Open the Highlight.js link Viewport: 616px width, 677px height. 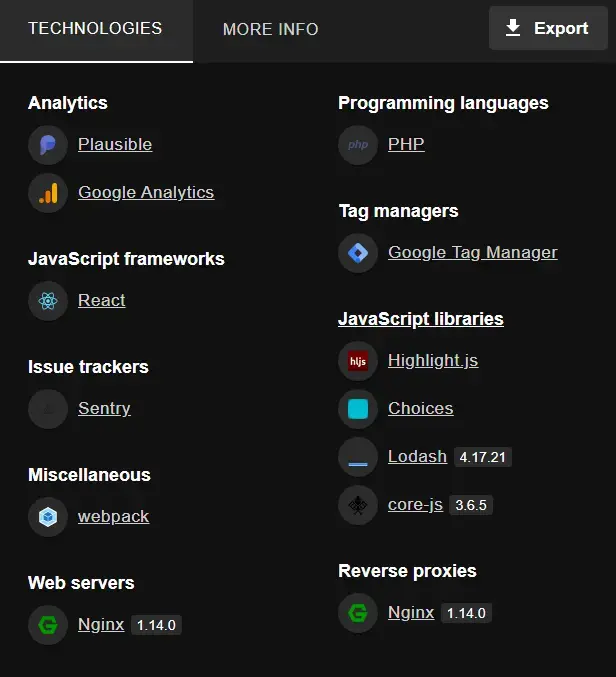pyautogui.click(x=433, y=361)
